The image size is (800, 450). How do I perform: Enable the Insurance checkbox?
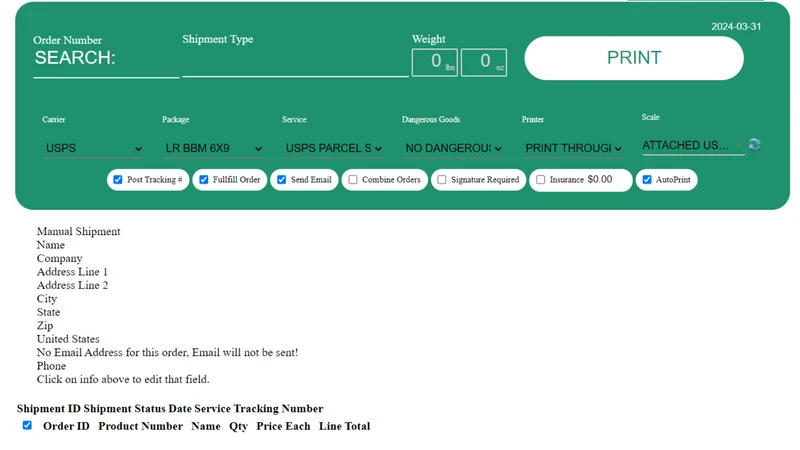[x=540, y=180]
